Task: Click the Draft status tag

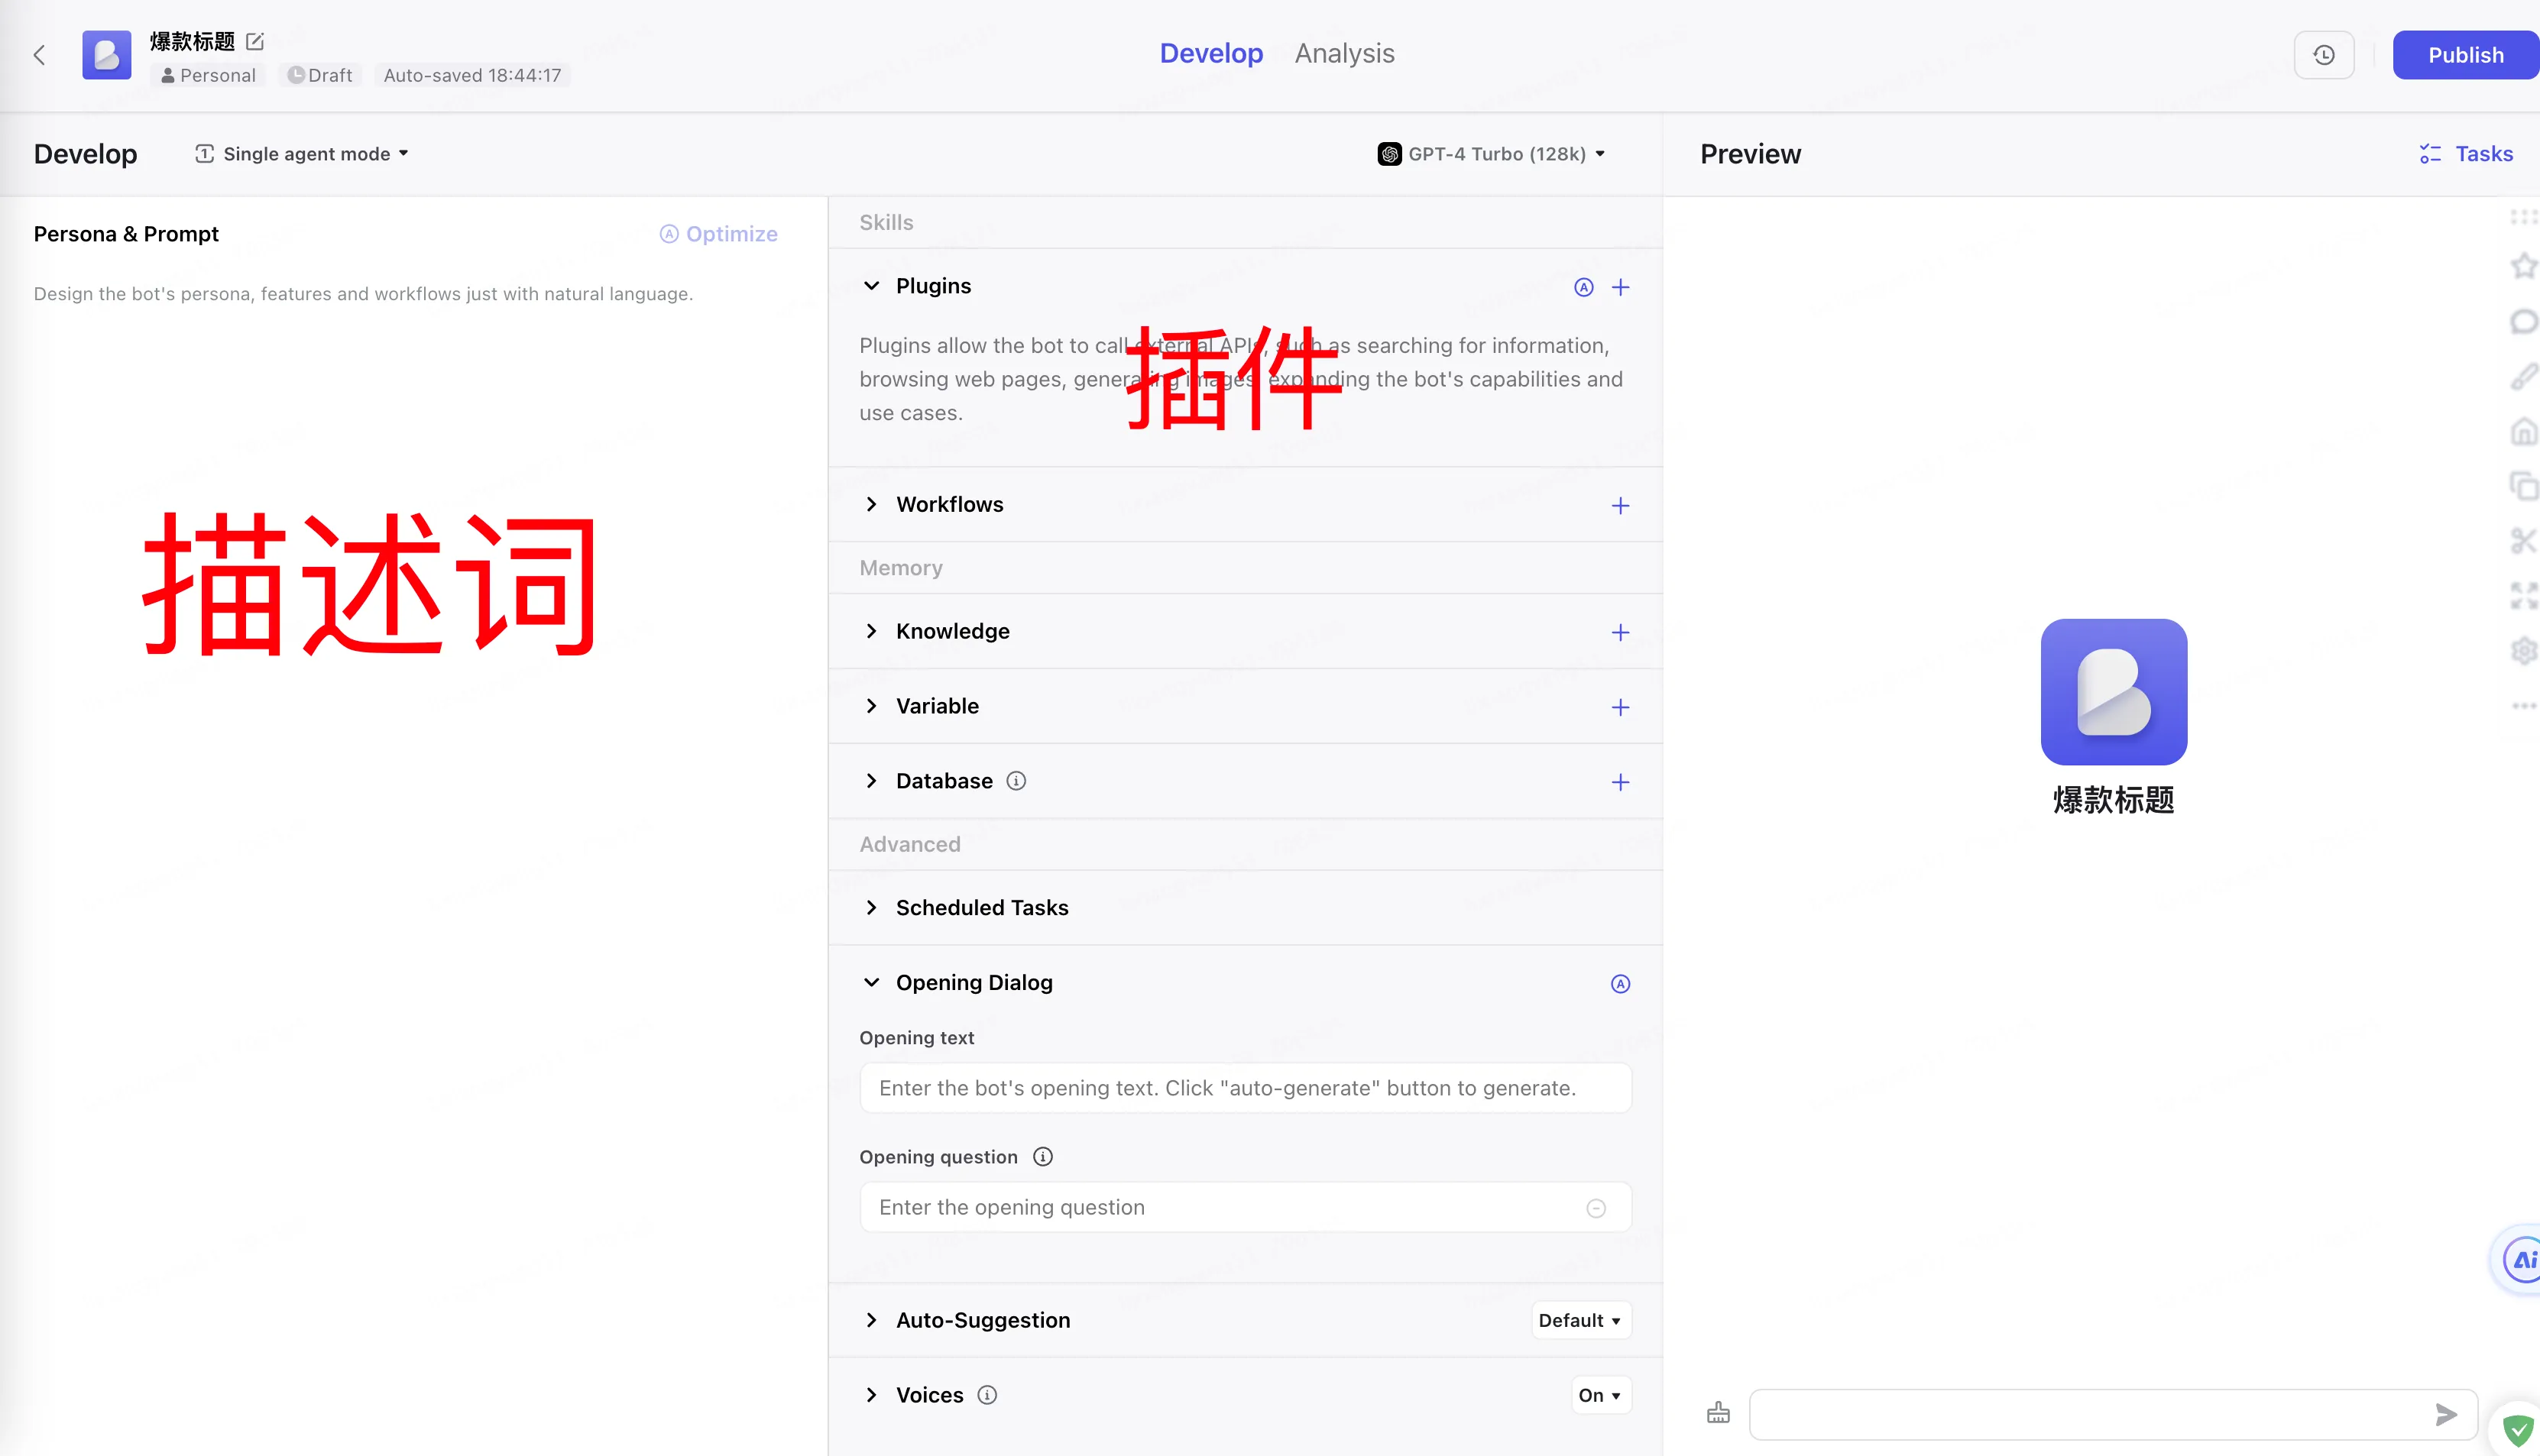Action: [x=320, y=75]
